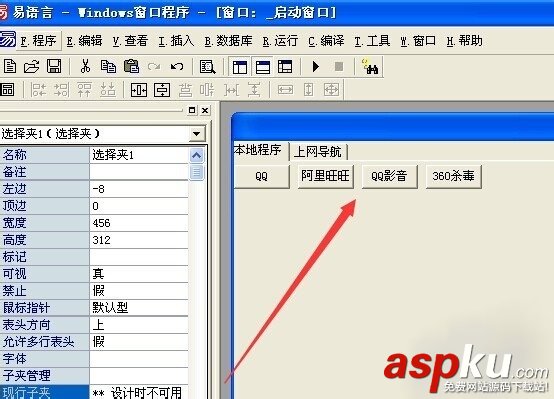
Task: Click the Stop square icon
Action: tap(339, 66)
